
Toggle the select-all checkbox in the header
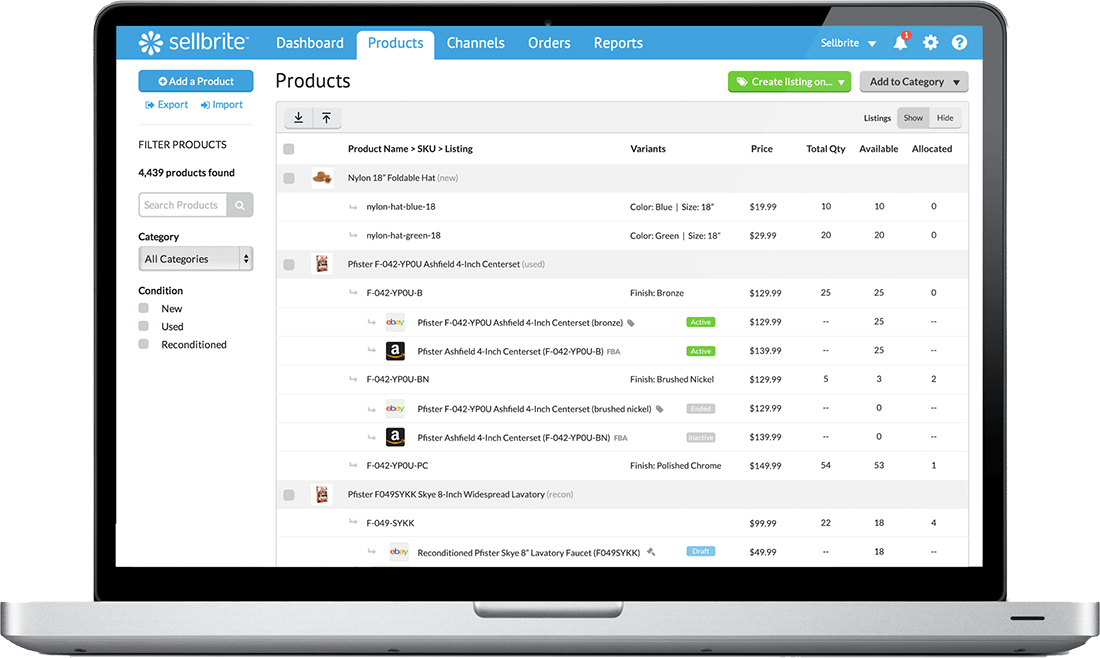(x=288, y=149)
